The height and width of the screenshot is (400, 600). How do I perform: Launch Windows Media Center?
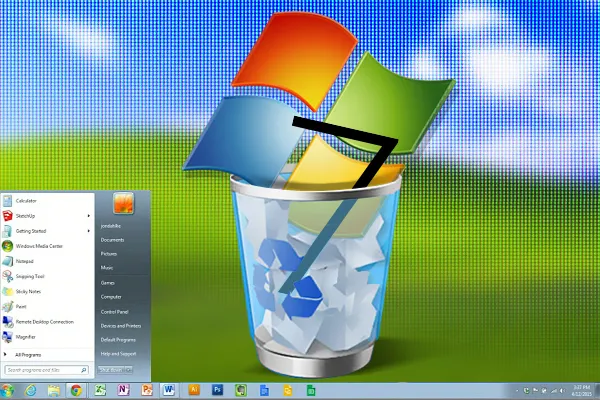pyautogui.click(x=47, y=246)
